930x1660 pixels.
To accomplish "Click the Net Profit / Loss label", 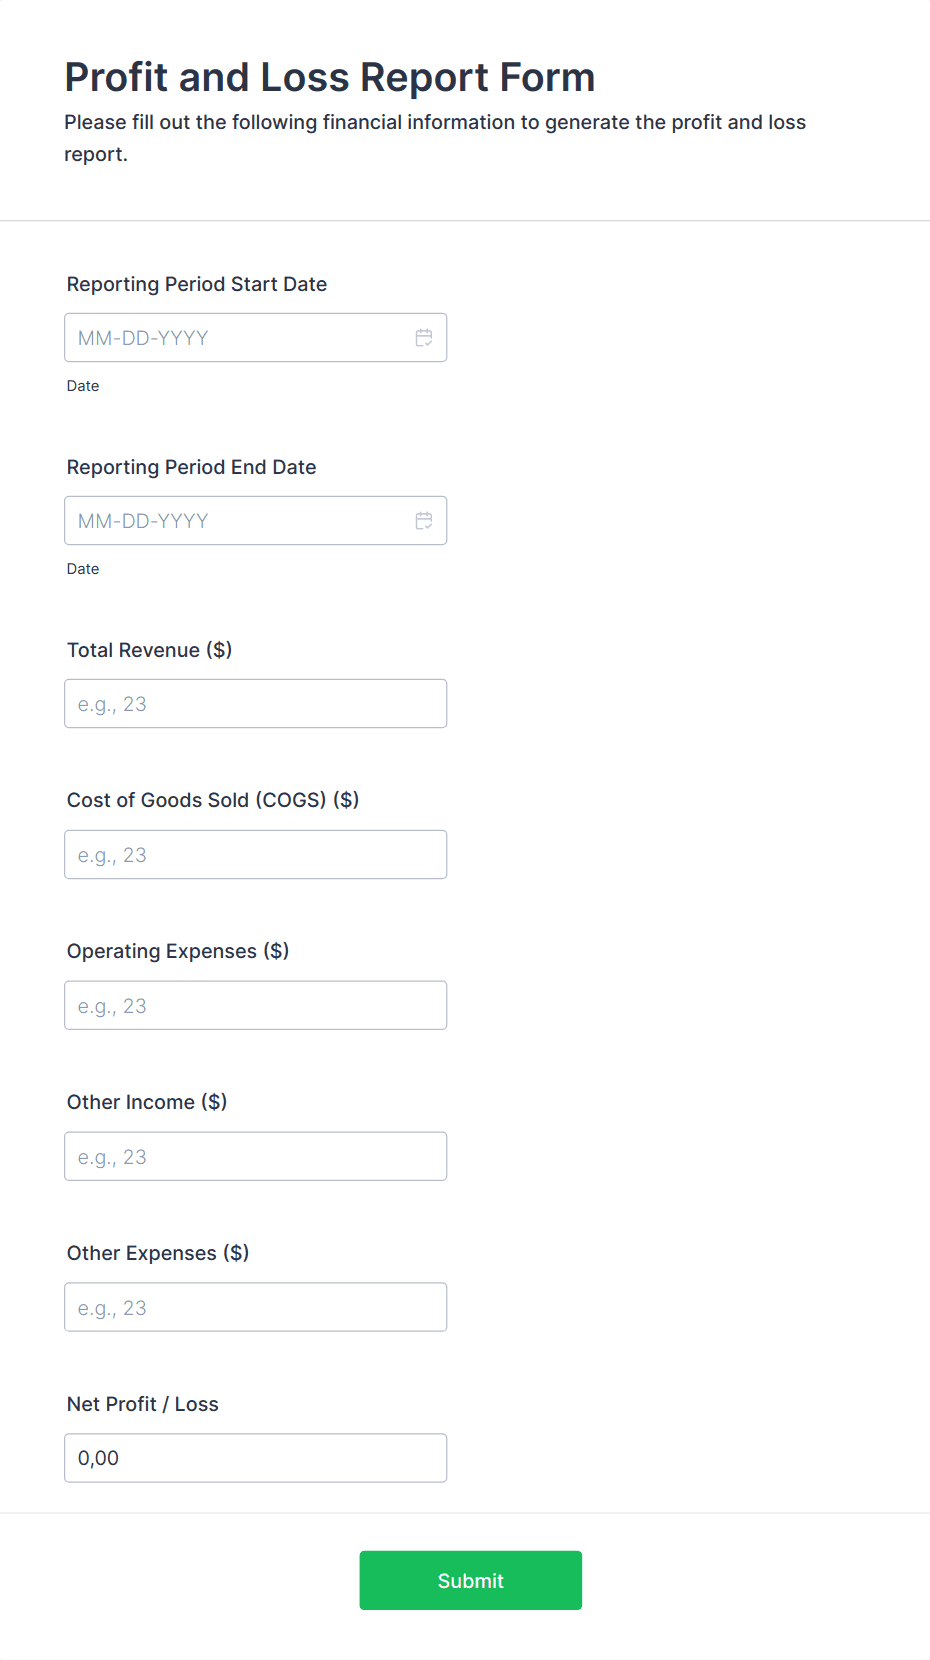I will [142, 1404].
